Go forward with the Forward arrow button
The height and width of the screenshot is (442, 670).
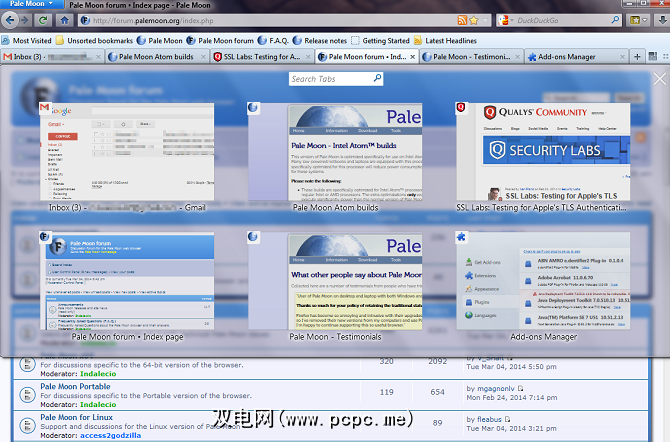pos(25,20)
